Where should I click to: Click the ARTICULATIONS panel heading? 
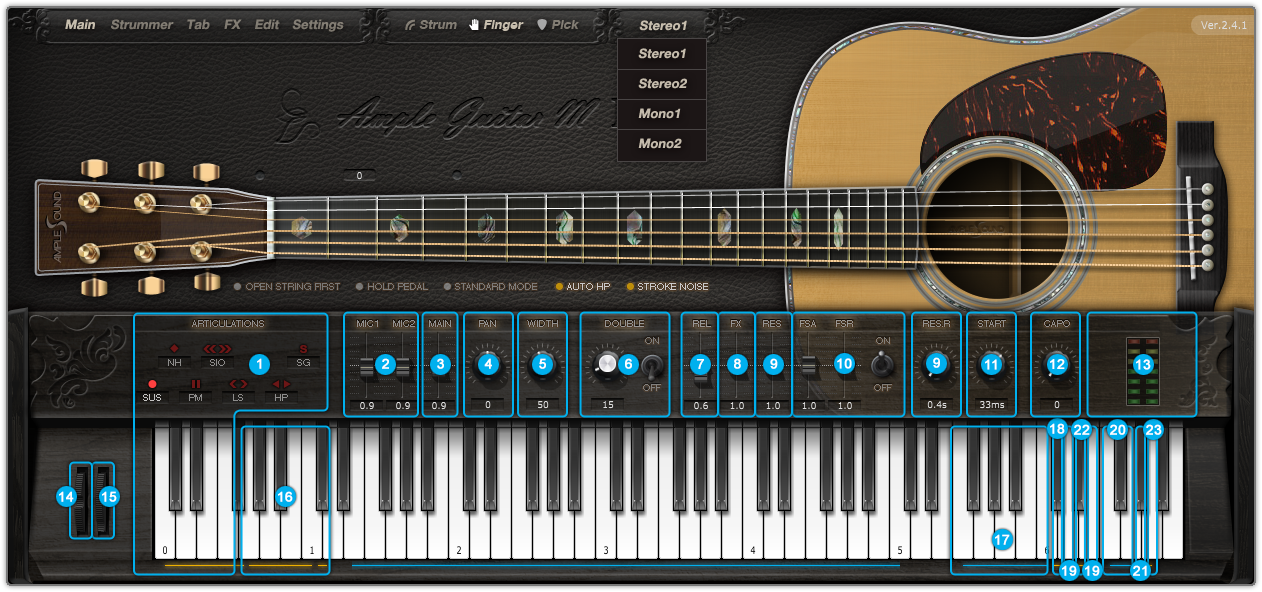[229, 324]
